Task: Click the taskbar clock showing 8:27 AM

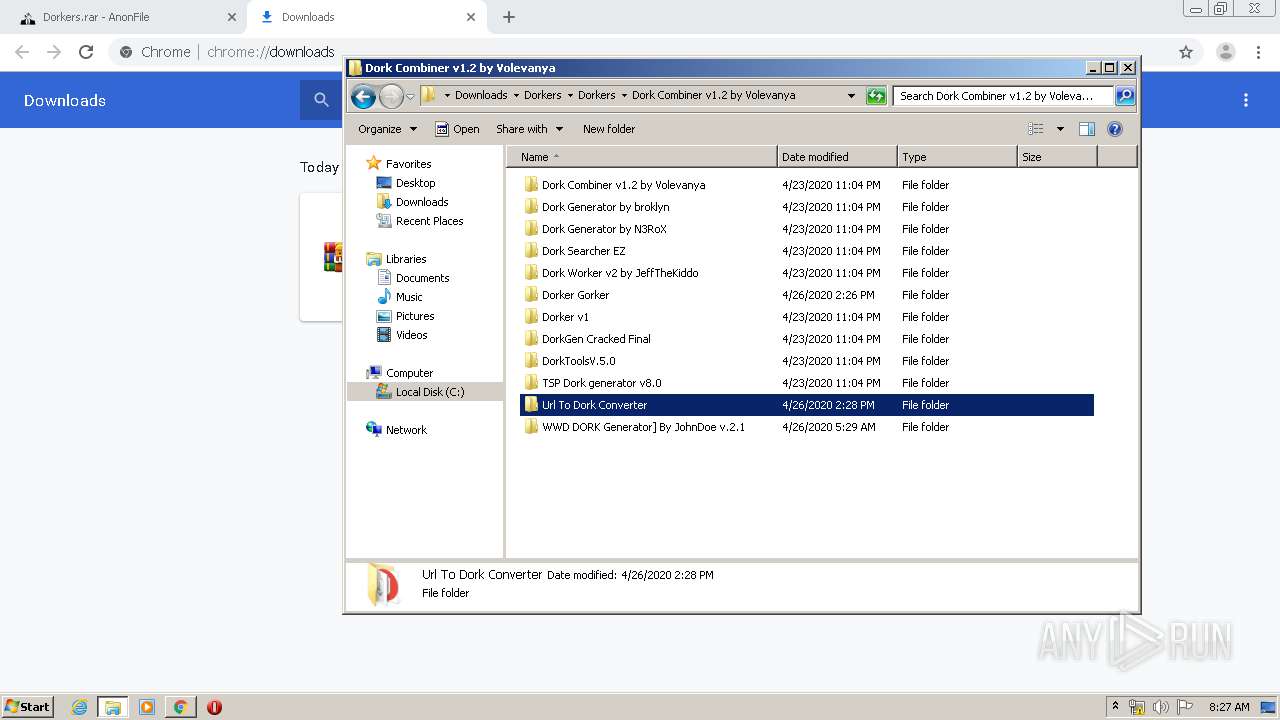Action: 1229,707
